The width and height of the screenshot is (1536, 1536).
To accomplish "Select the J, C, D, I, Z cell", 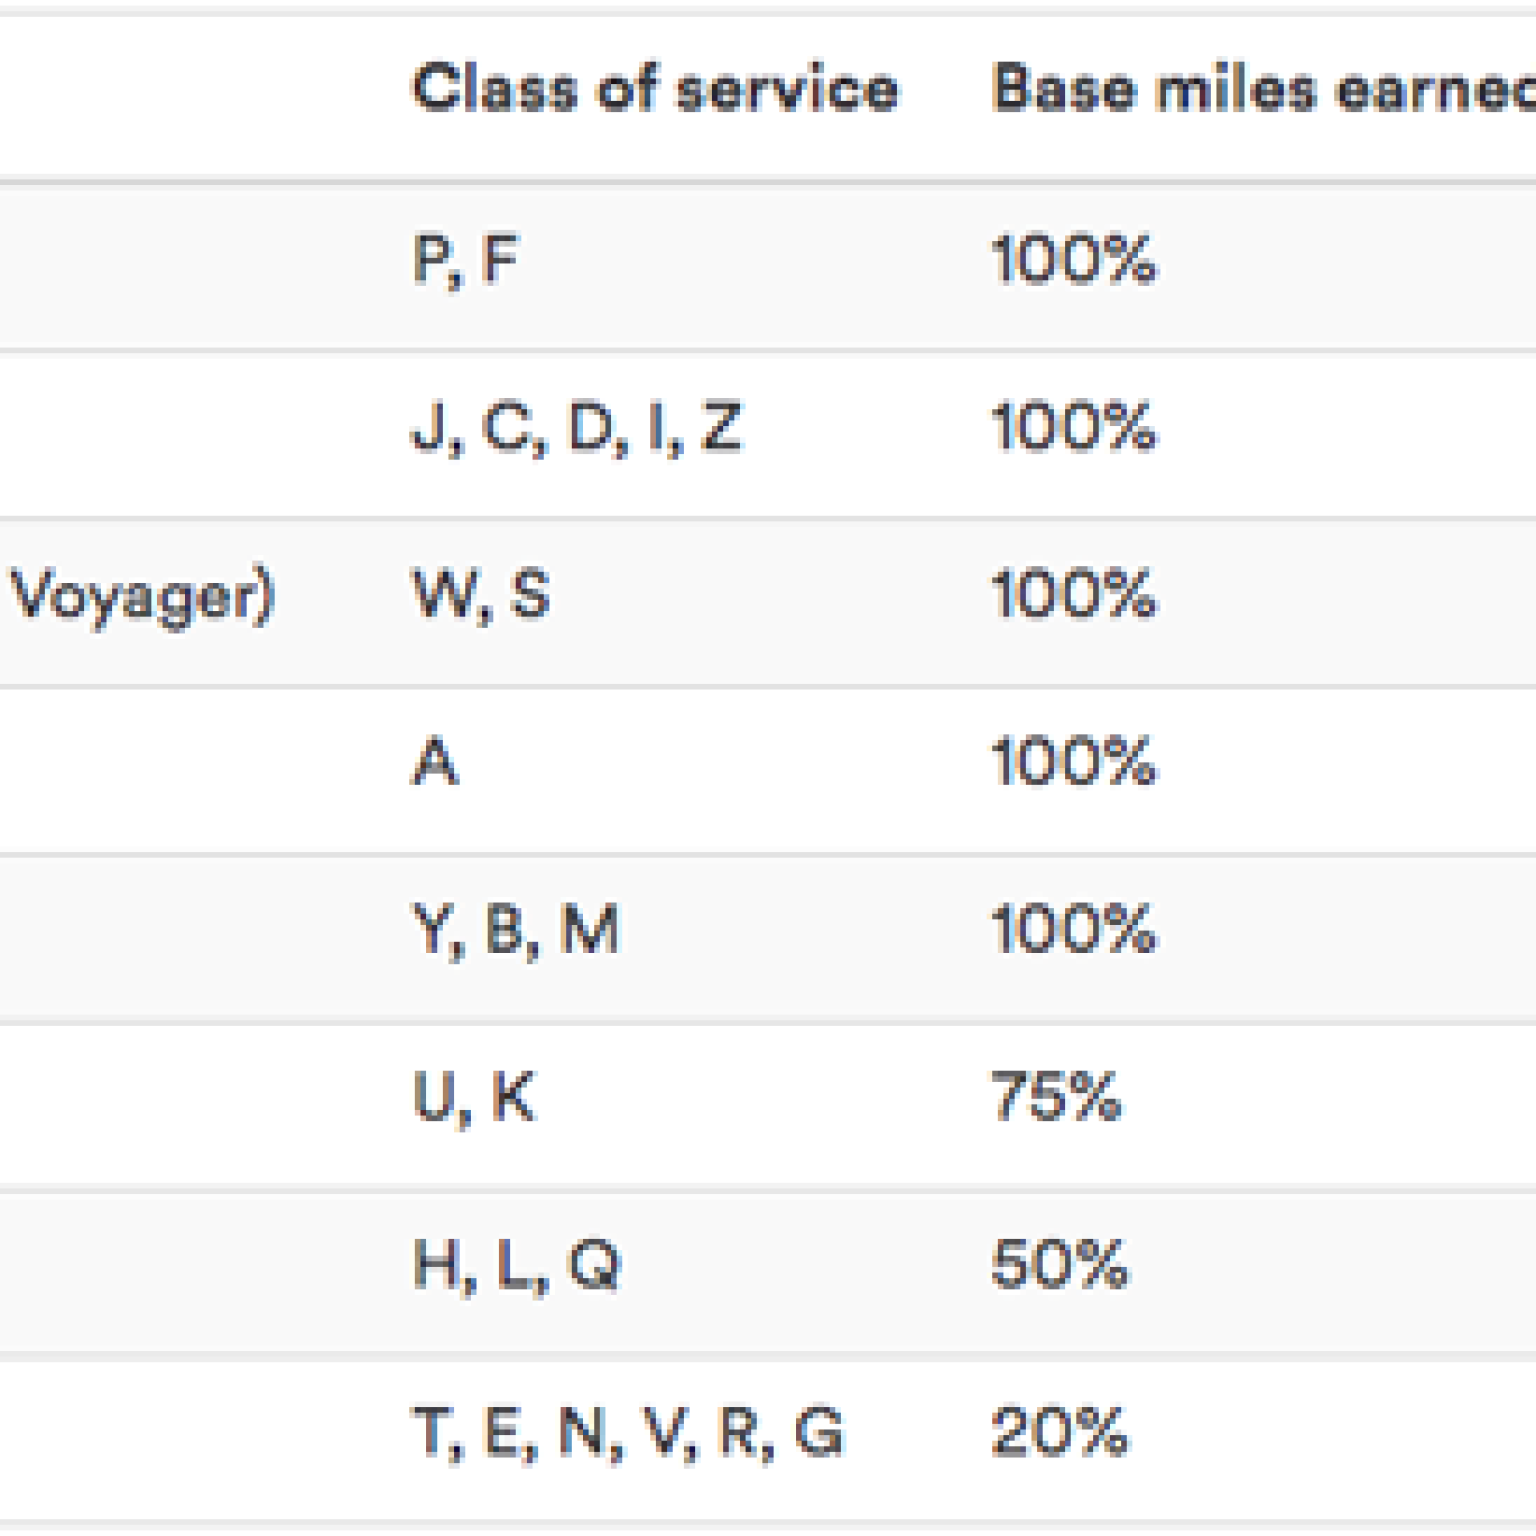I will (x=577, y=428).
